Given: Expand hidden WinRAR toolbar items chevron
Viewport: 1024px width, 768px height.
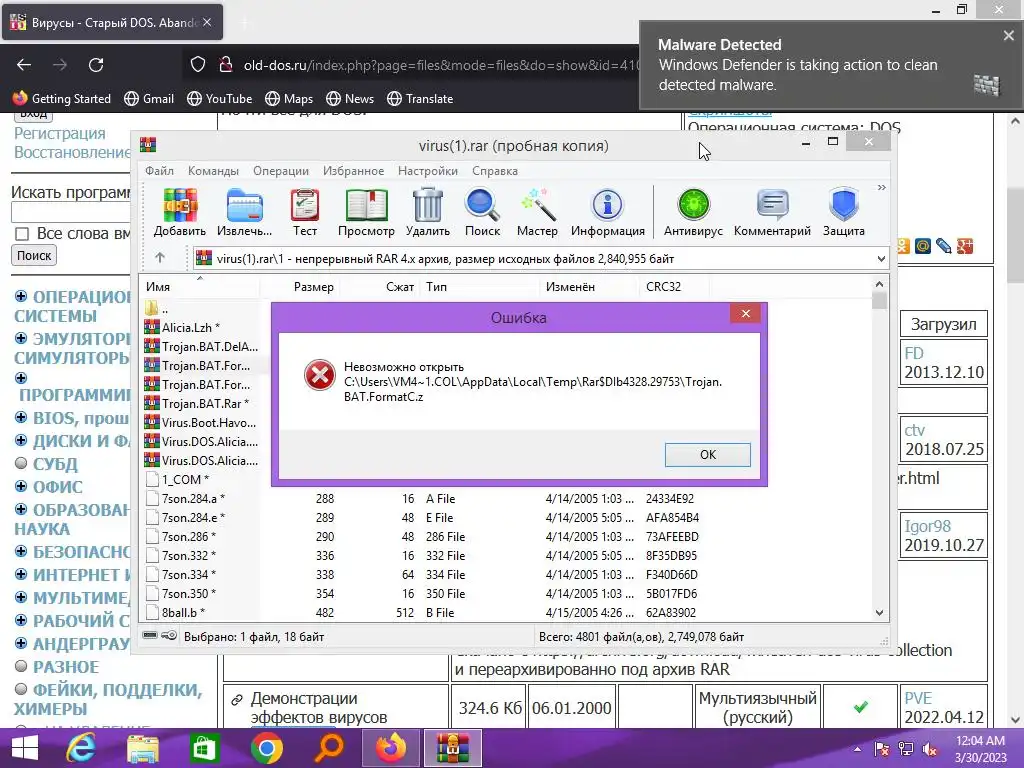Looking at the screenshot, I should pos(882,187).
